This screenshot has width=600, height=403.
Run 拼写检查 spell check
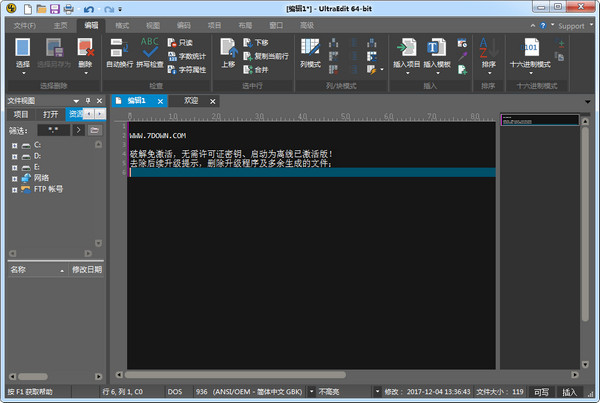click(x=150, y=48)
